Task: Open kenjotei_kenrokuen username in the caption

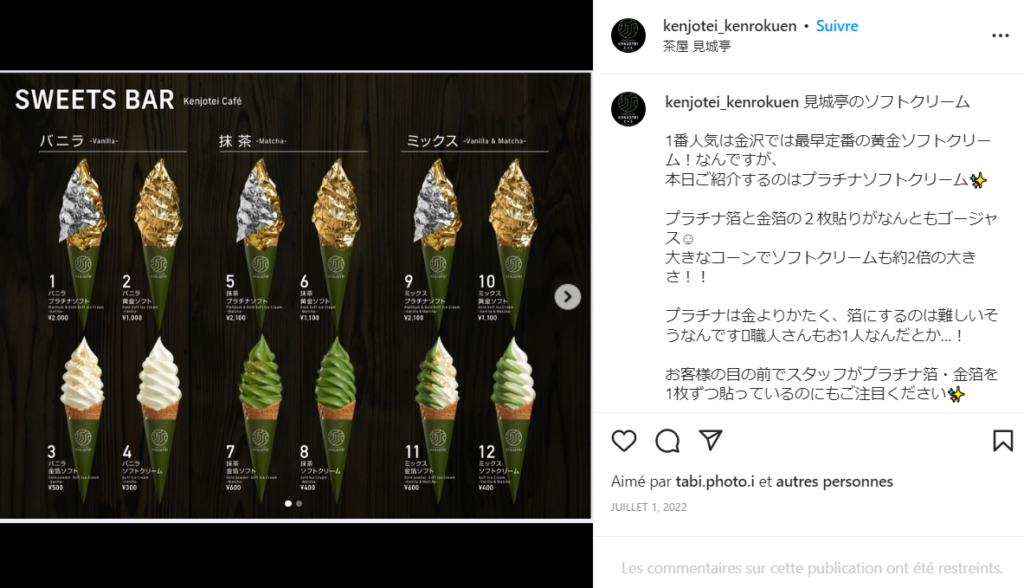Action: pyautogui.click(x=731, y=102)
